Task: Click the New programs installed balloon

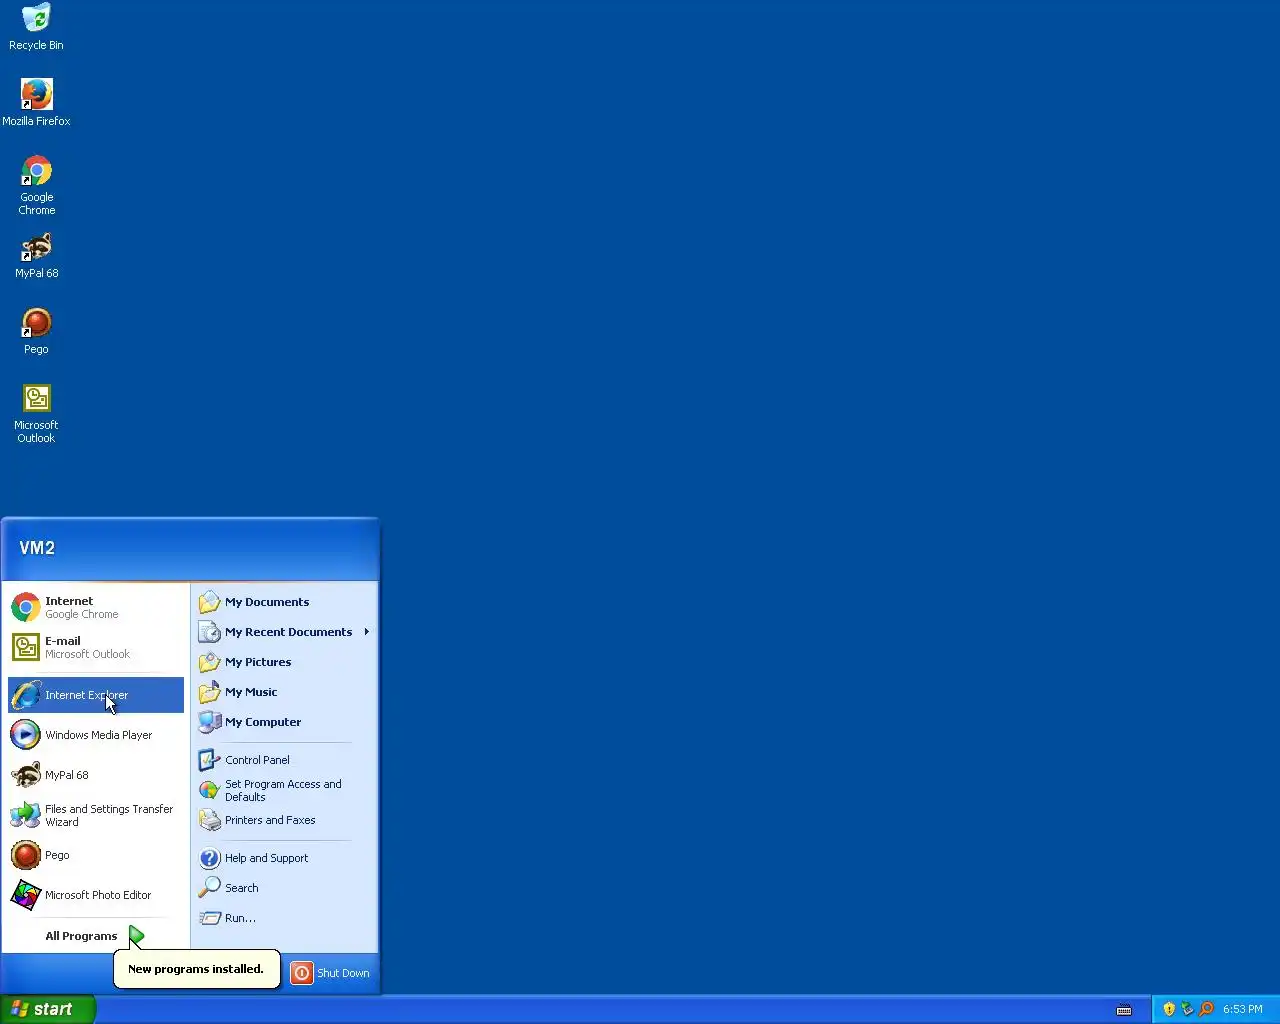Action: [196, 969]
